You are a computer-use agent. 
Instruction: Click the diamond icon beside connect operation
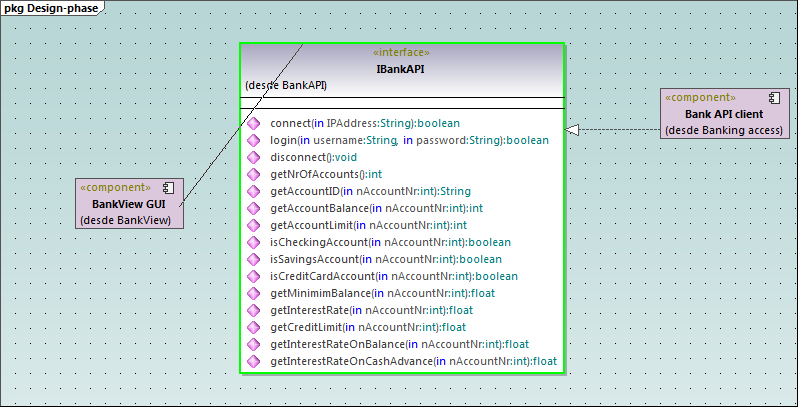point(253,124)
